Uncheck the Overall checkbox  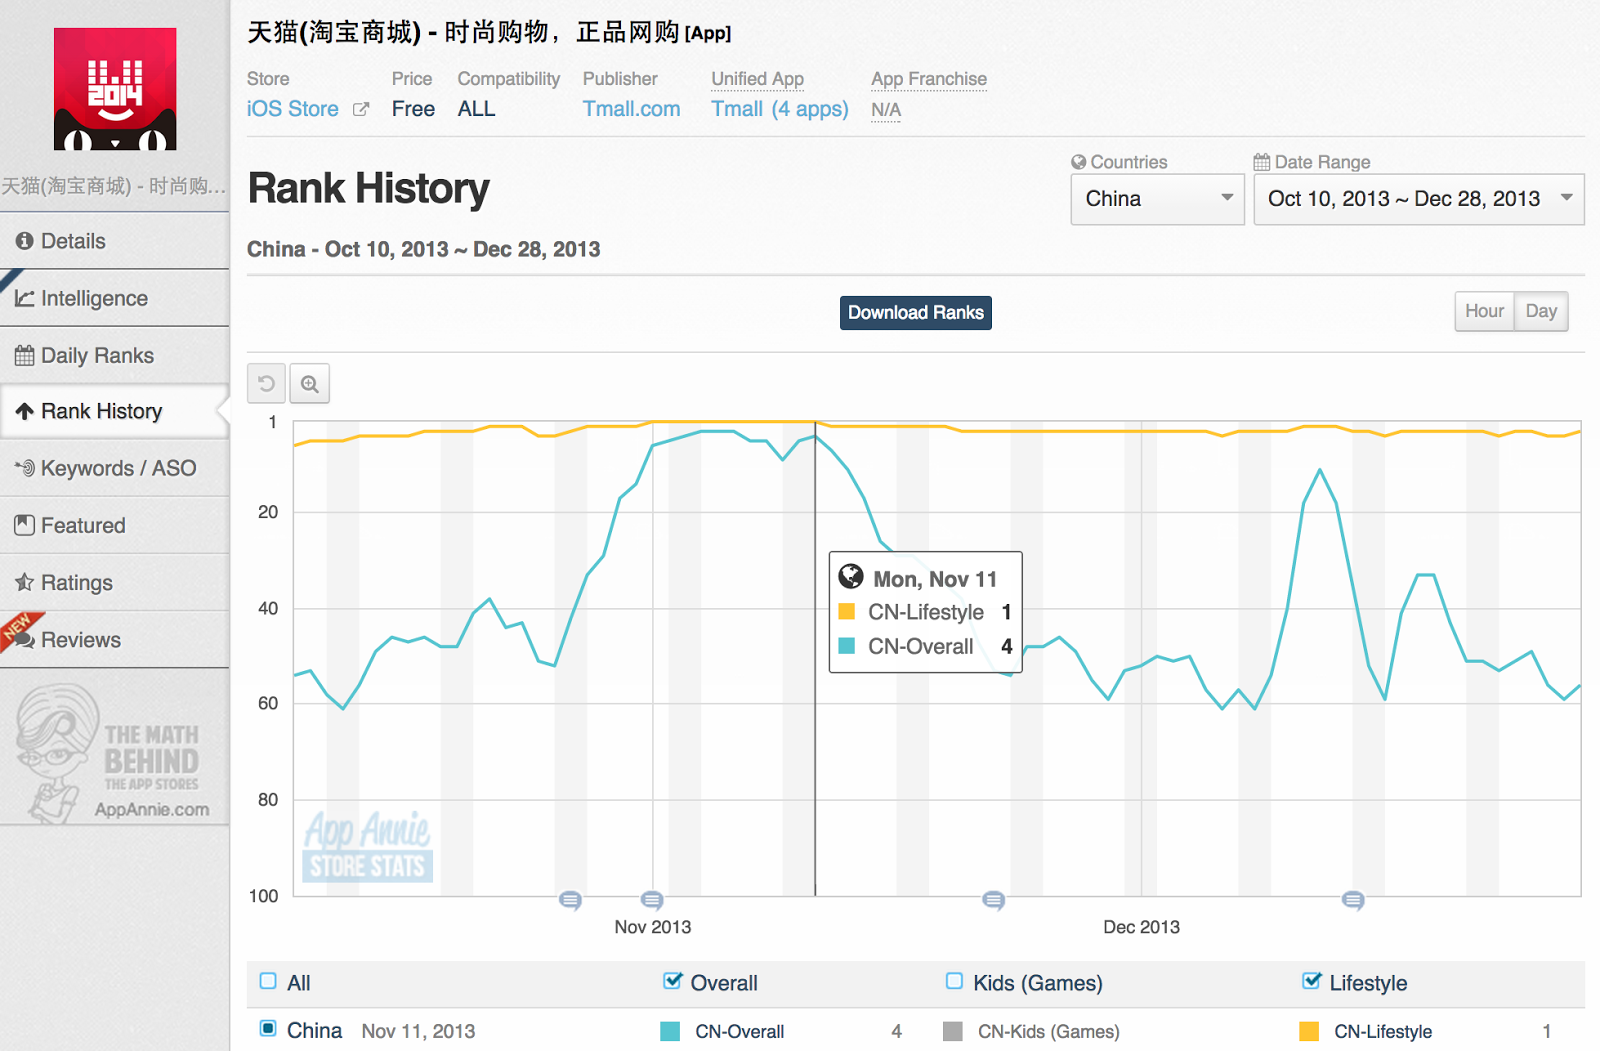point(672,981)
